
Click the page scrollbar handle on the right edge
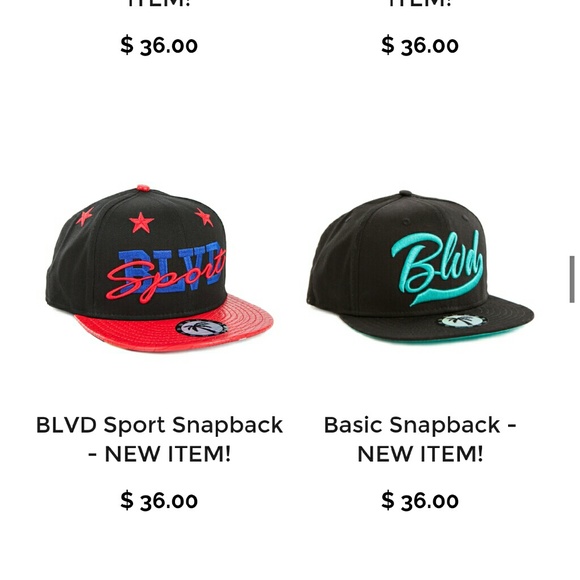coord(572,279)
